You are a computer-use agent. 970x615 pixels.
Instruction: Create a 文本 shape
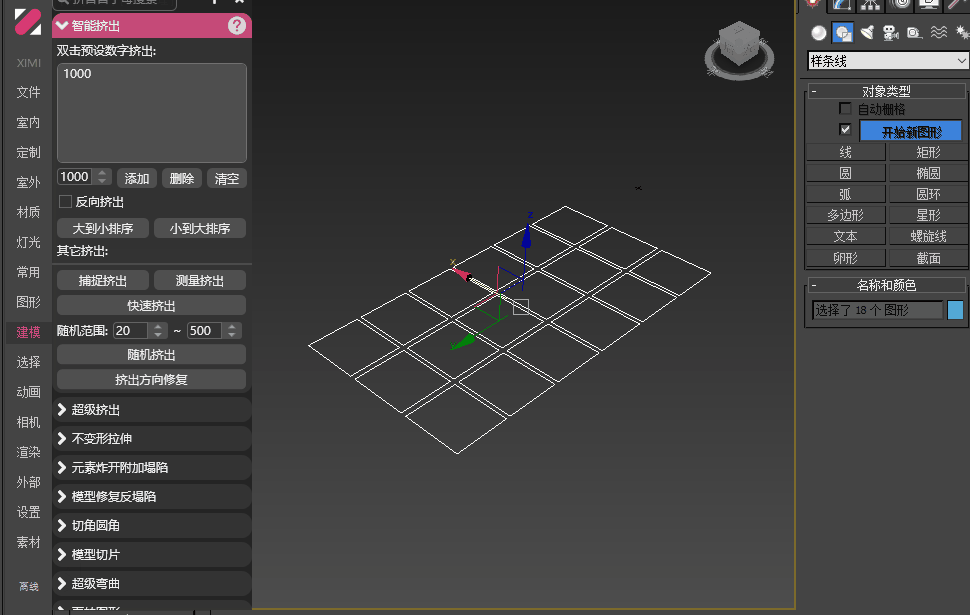[x=846, y=236]
